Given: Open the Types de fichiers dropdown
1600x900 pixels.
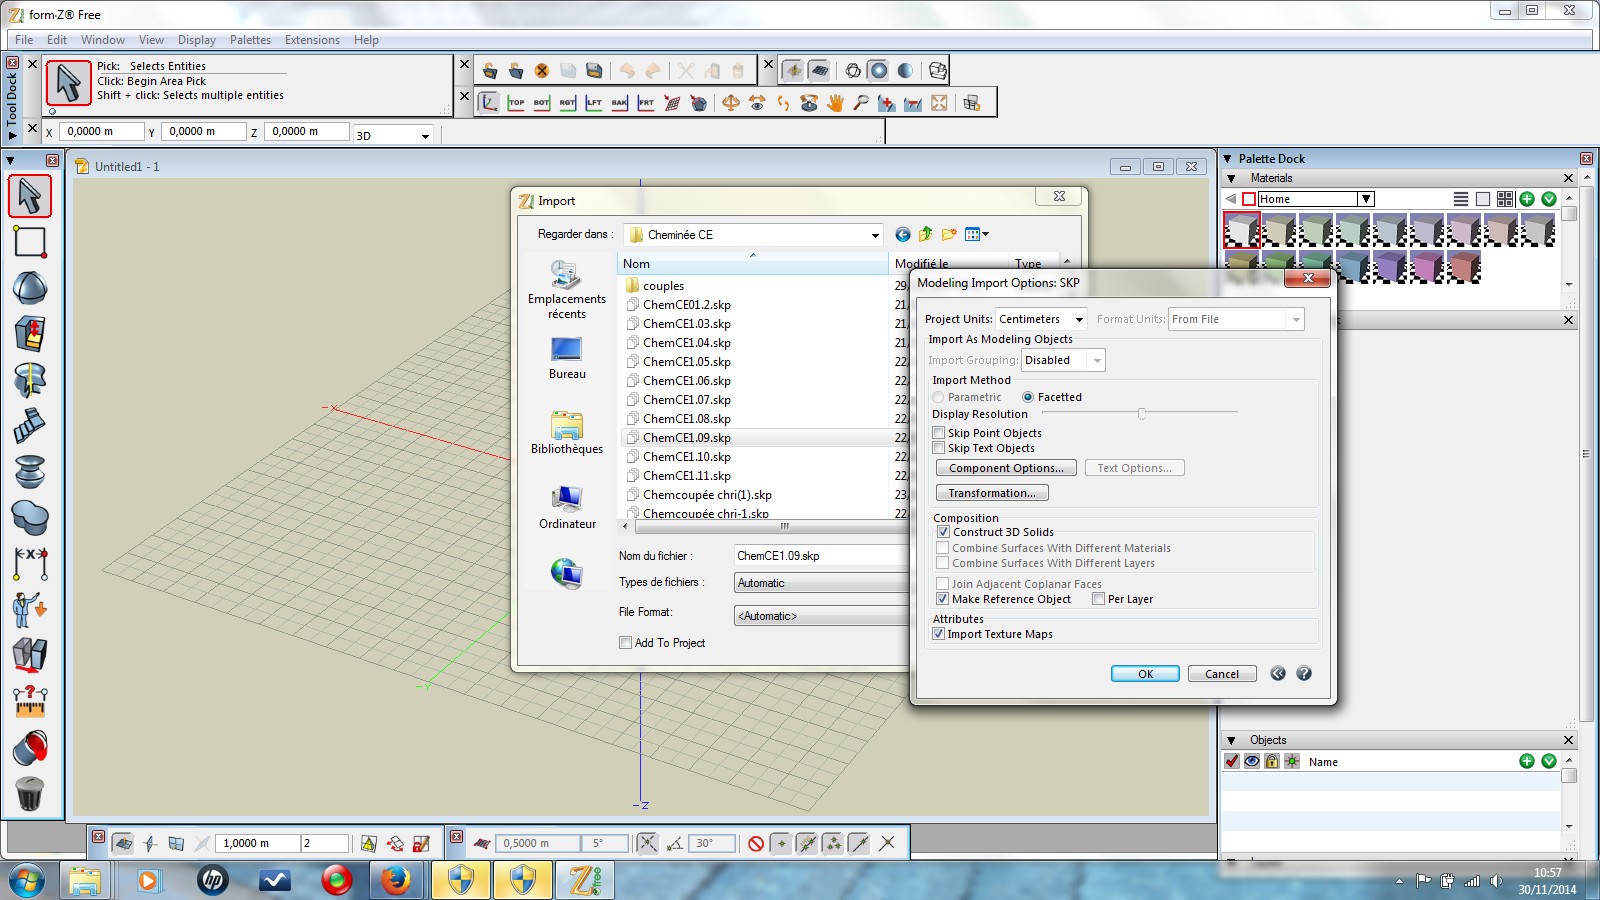Looking at the screenshot, I should click(822, 583).
